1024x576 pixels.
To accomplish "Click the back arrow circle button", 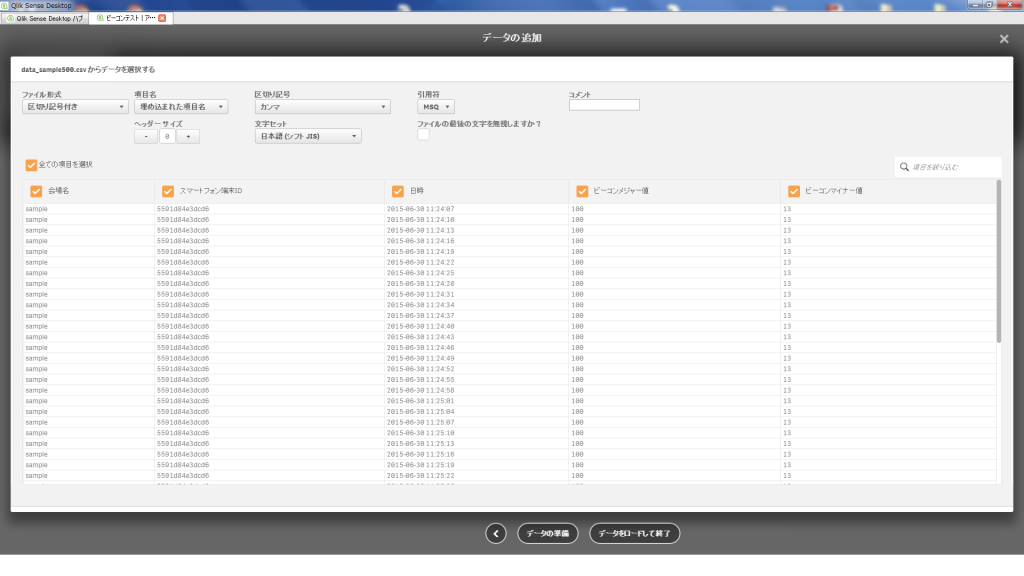I will coord(496,534).
